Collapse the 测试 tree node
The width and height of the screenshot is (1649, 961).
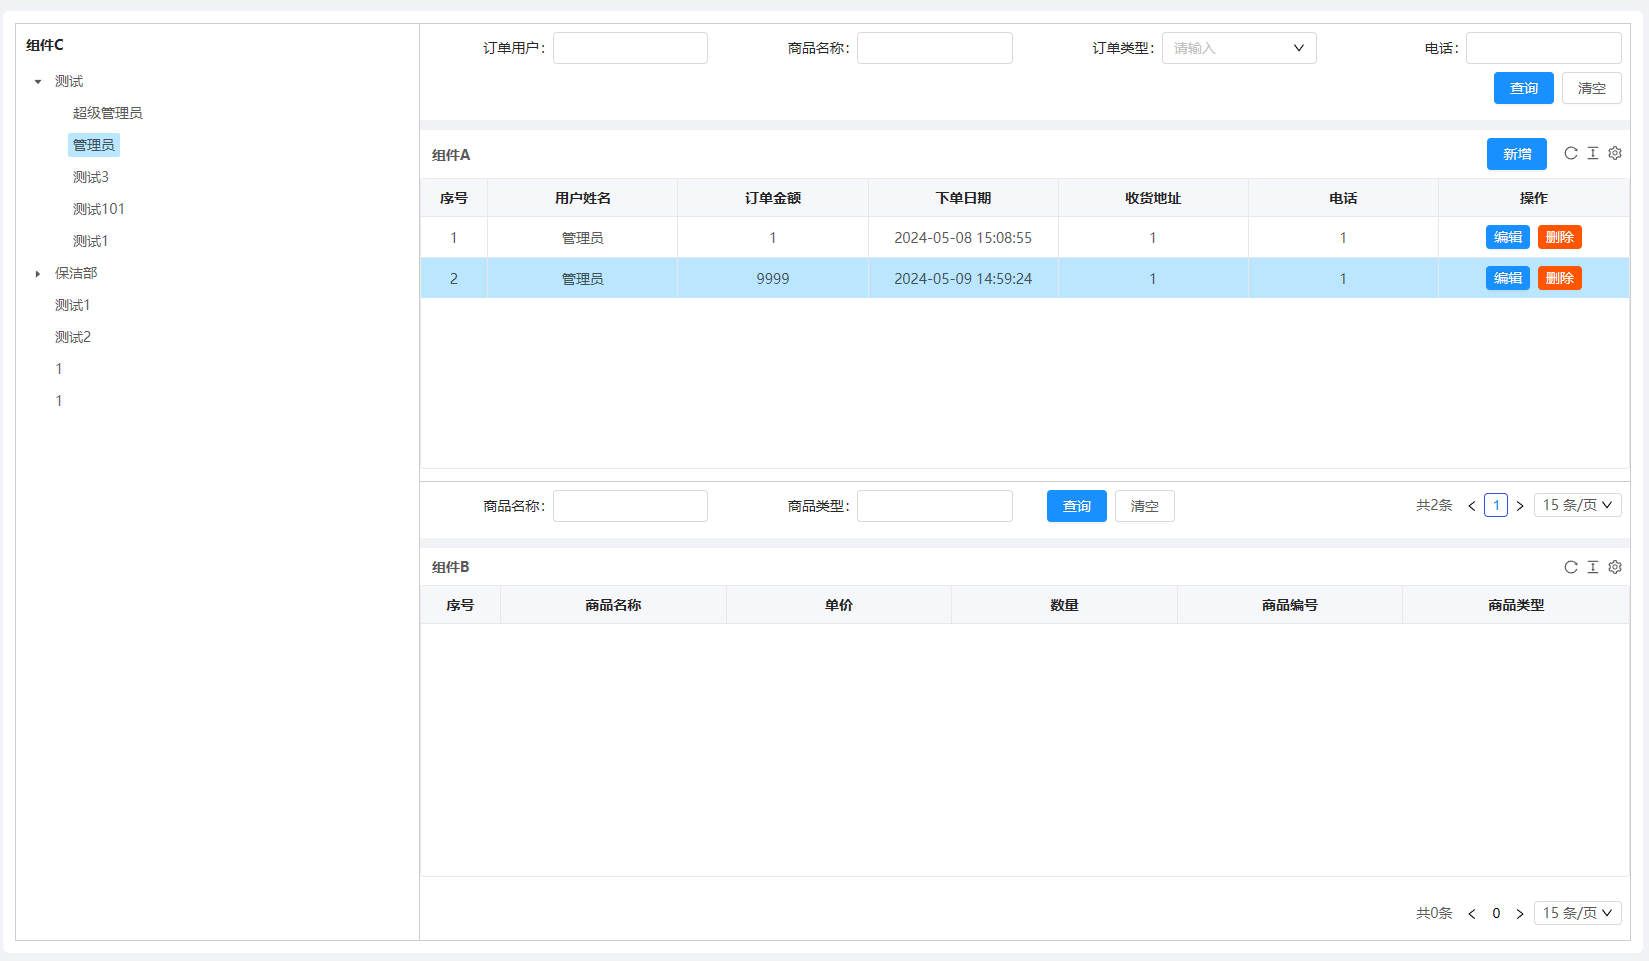[x=38, y=82]
